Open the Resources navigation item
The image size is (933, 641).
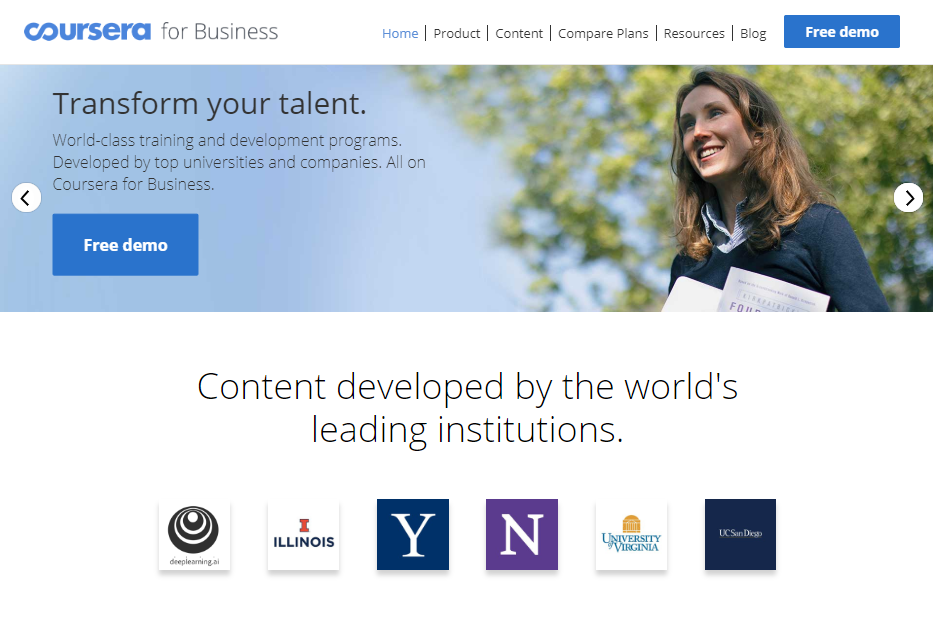point(694,33)
